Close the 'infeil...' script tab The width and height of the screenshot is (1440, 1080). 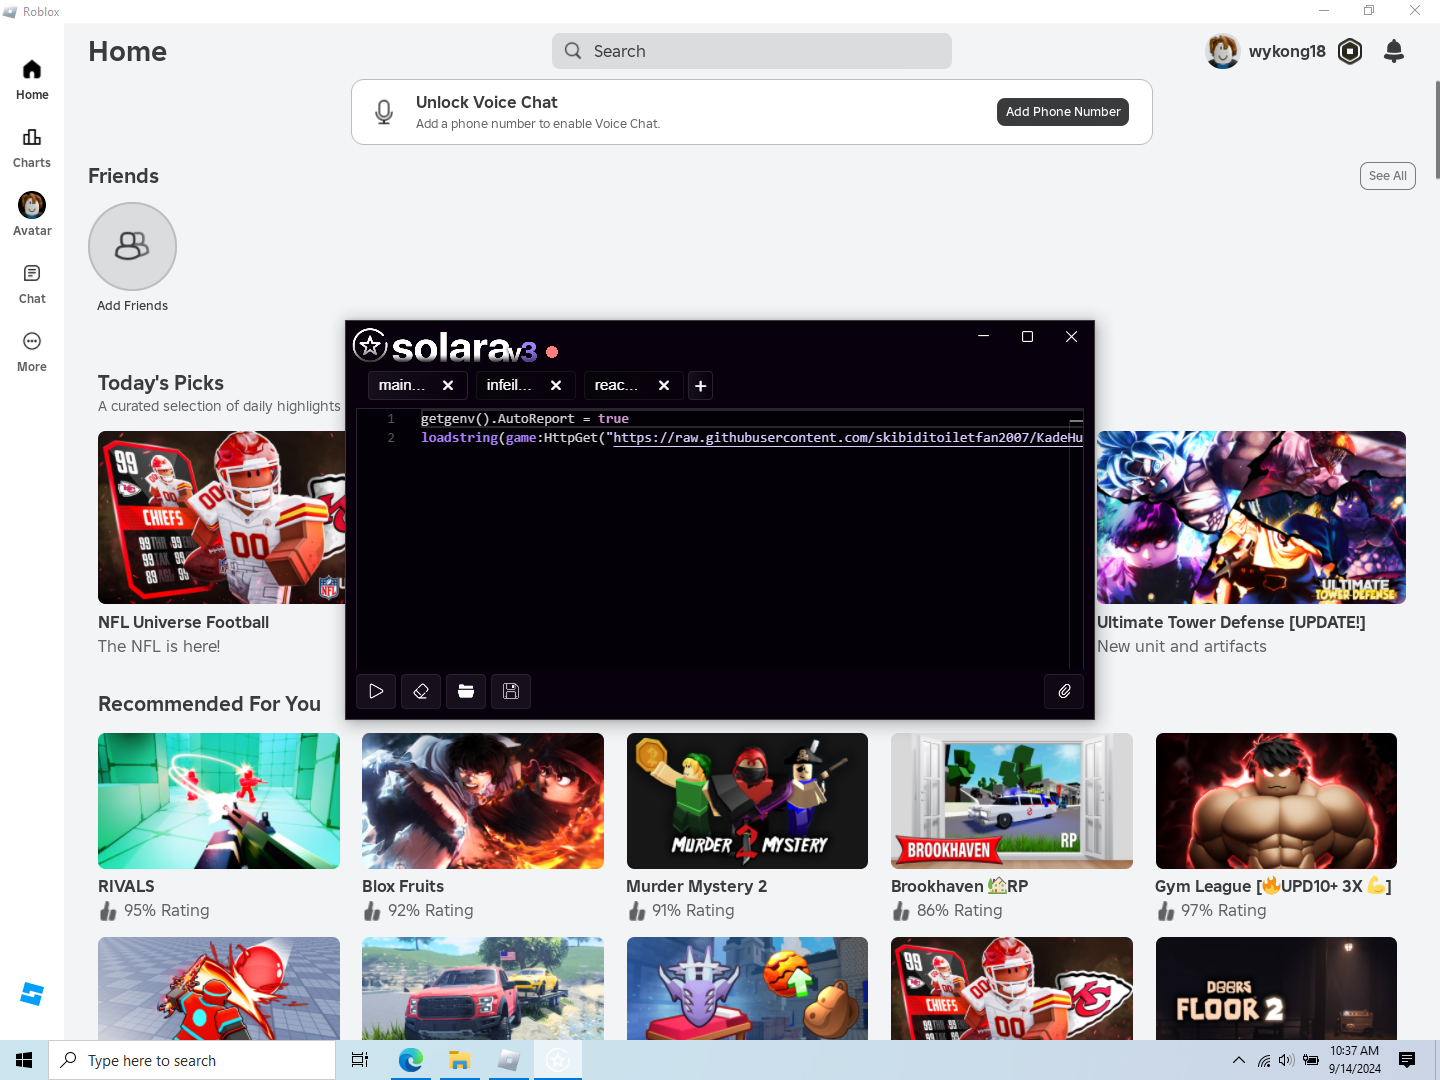556,385
